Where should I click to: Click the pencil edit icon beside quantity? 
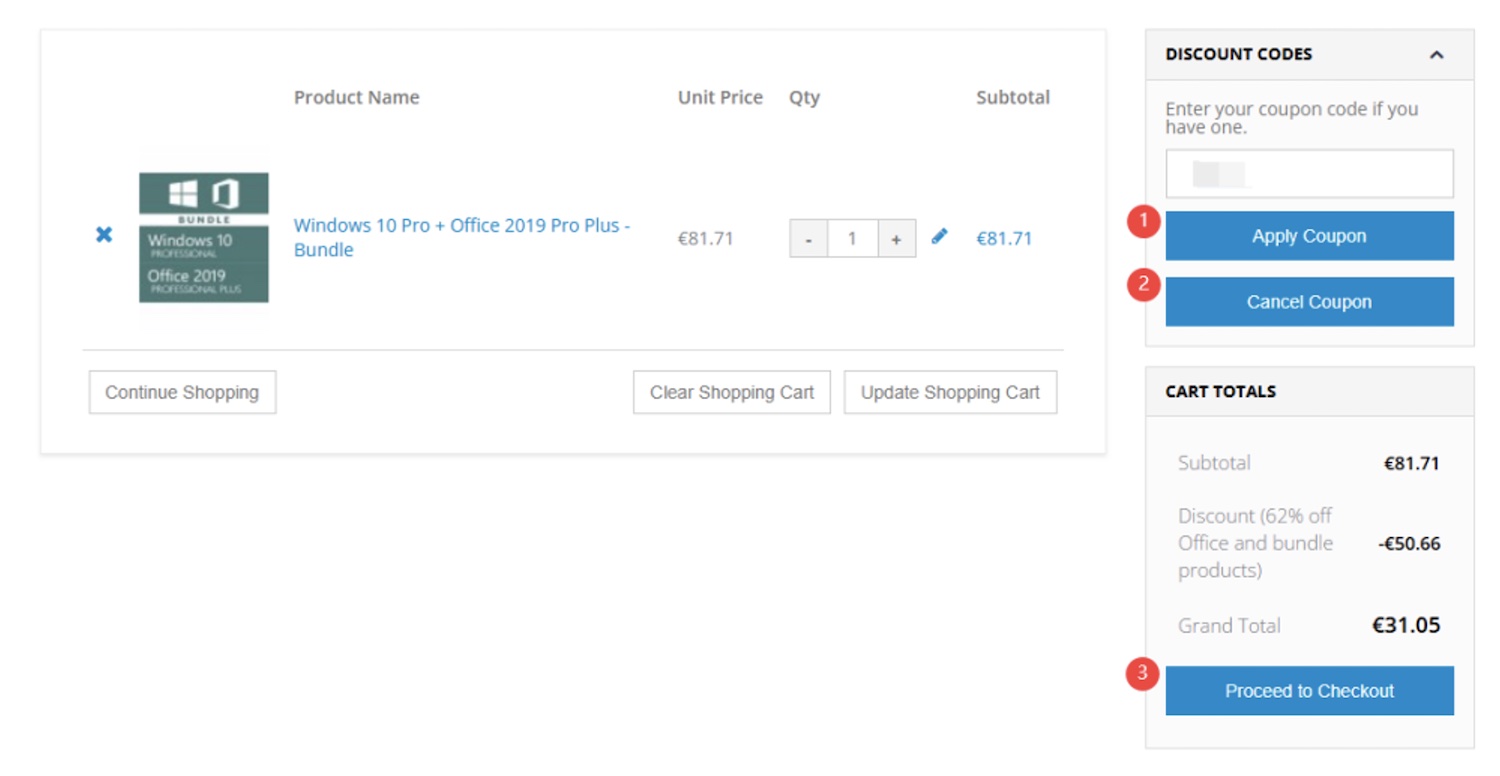939,236
